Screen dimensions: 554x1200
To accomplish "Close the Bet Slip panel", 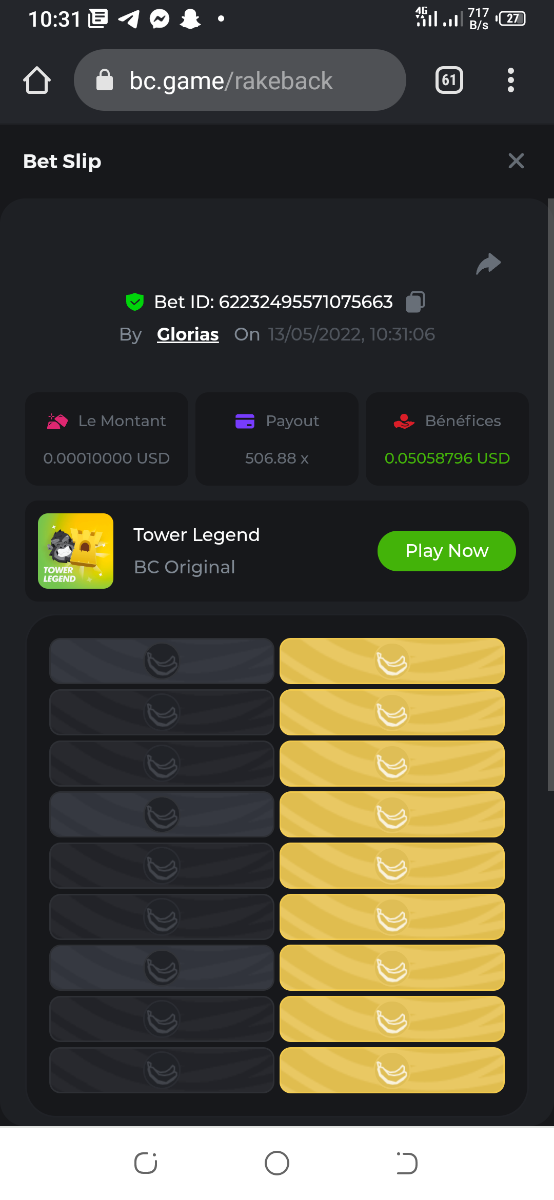I will click(516, 161).
